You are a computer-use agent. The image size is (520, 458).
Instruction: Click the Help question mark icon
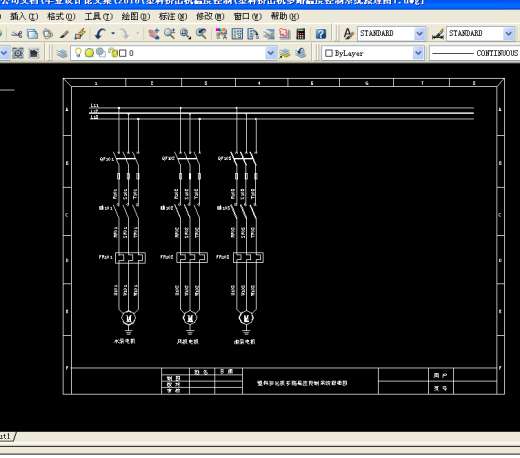(321, 34)
